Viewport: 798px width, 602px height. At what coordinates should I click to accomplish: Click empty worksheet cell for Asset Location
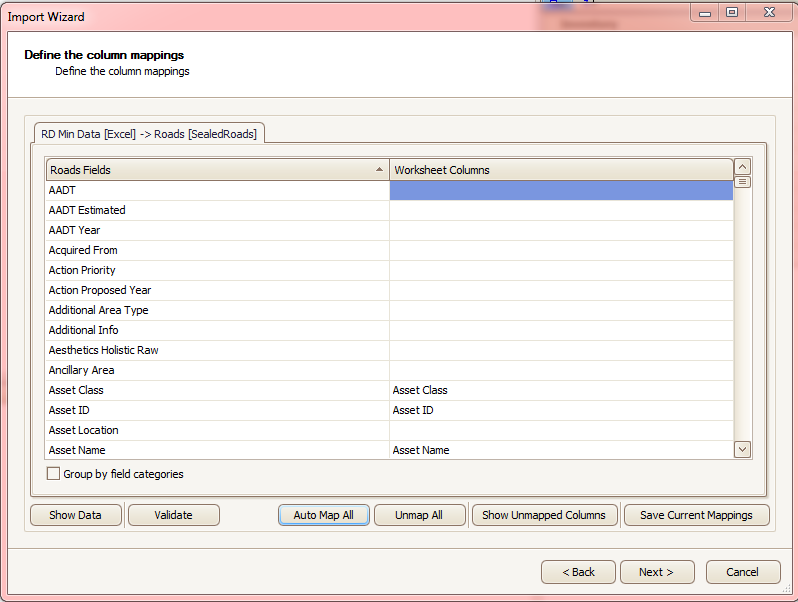[561, 431]
